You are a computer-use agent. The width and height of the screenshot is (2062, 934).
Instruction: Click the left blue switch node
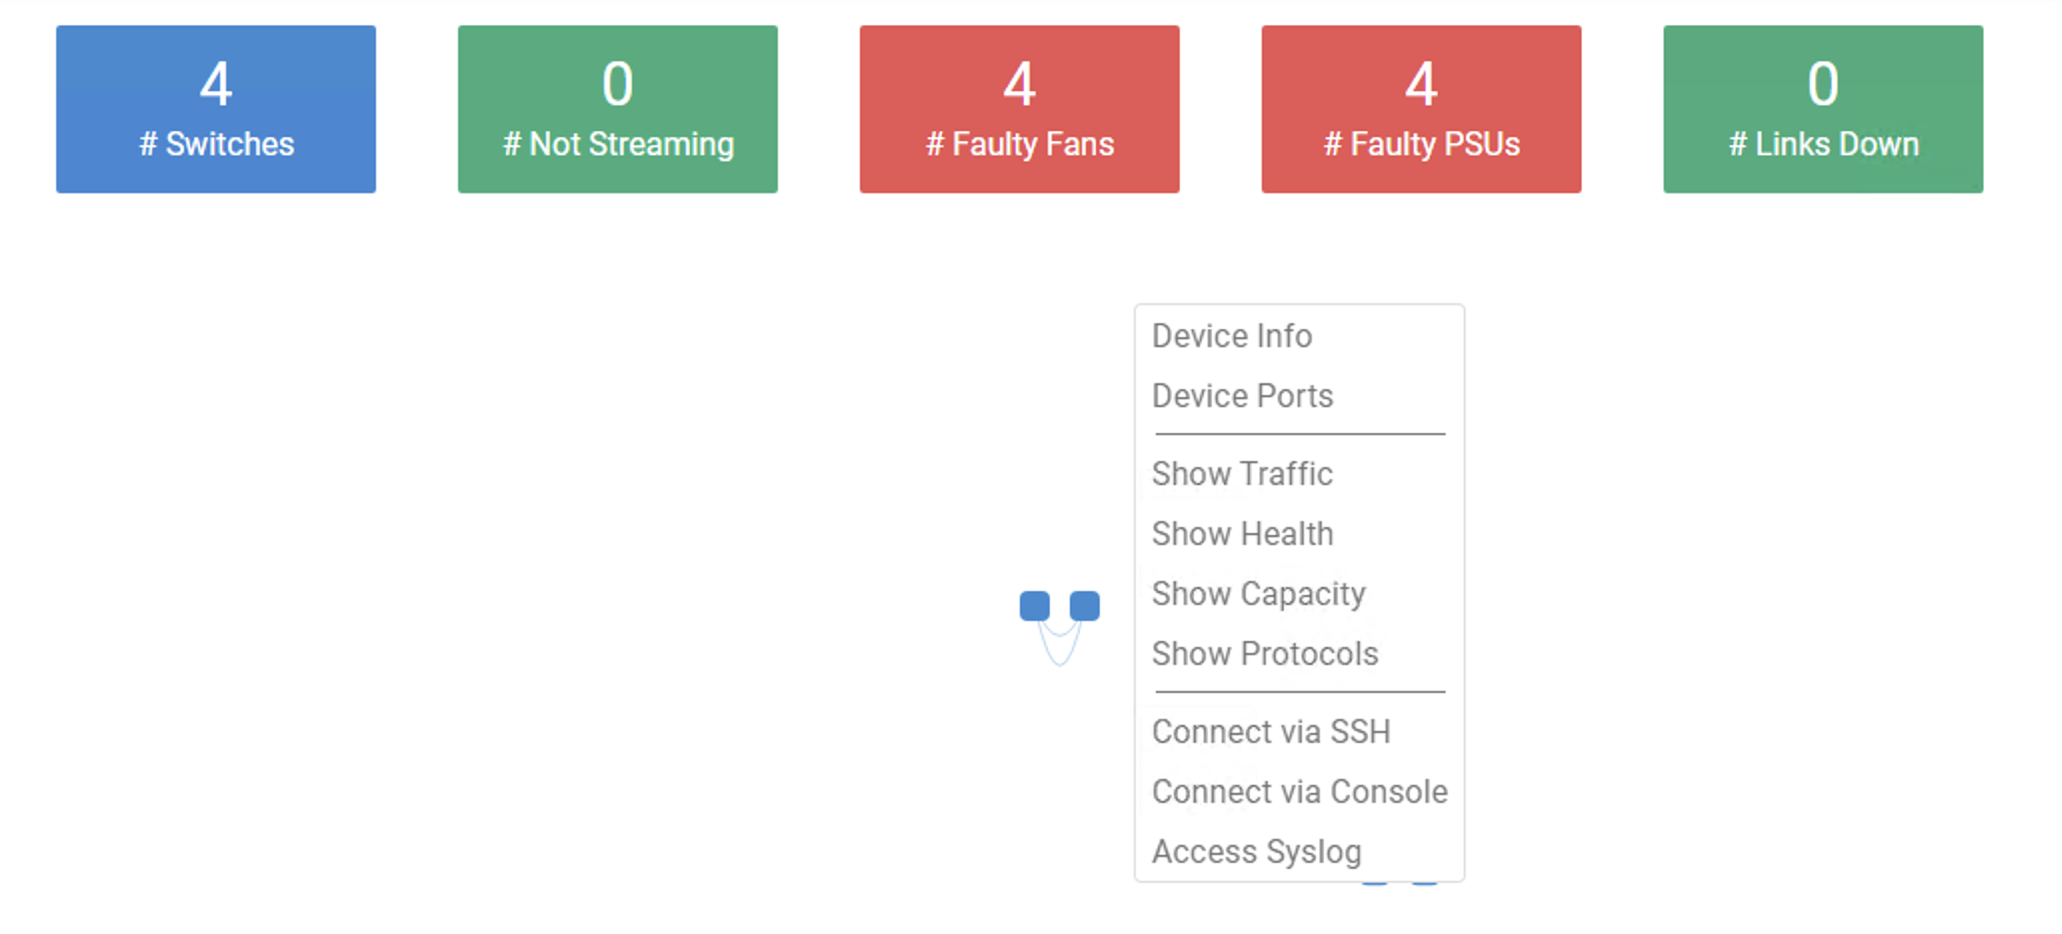click(x=1034, y=605)
